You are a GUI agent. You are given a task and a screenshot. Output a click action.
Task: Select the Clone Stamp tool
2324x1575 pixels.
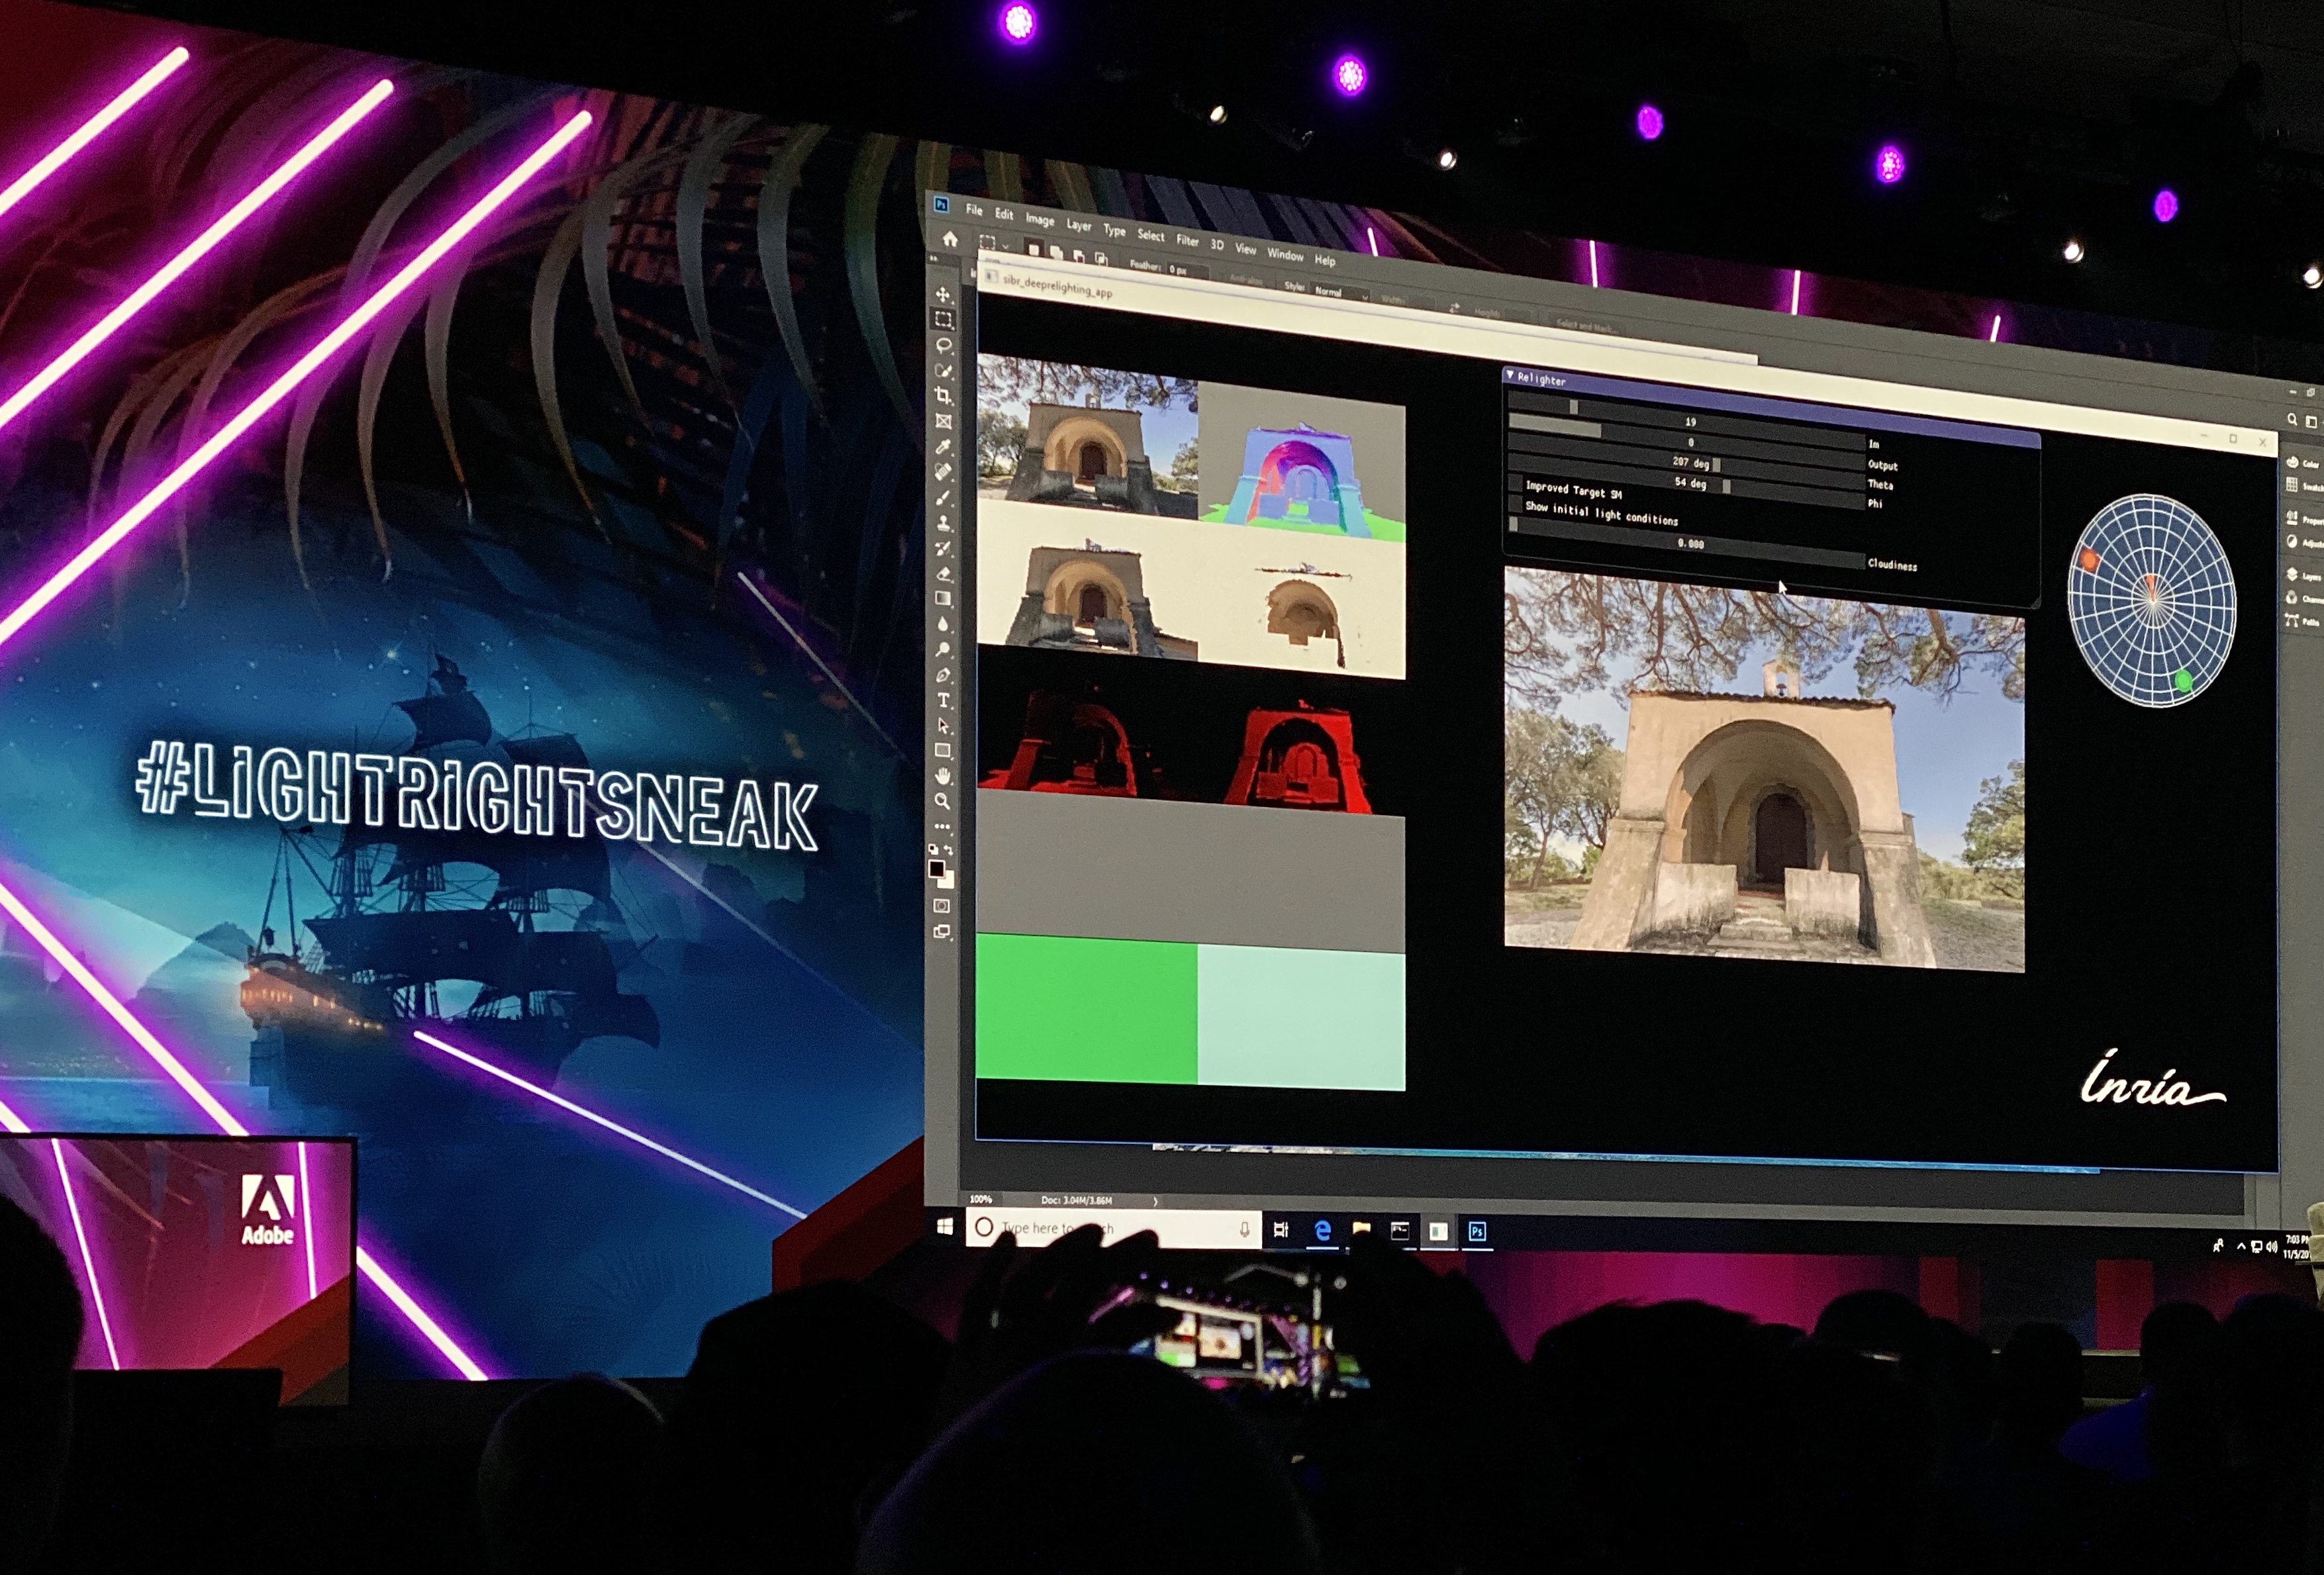click(x=943, y=523)
